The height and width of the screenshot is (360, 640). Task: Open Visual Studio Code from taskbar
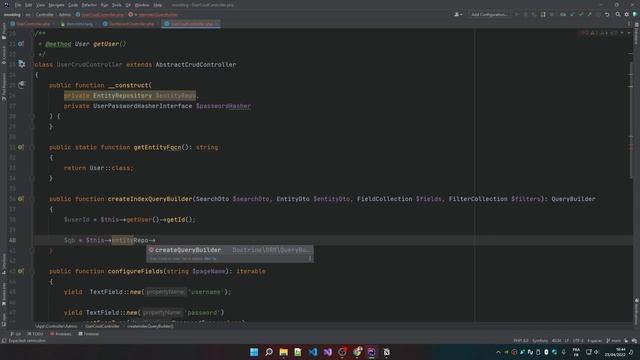pos(313,352)
